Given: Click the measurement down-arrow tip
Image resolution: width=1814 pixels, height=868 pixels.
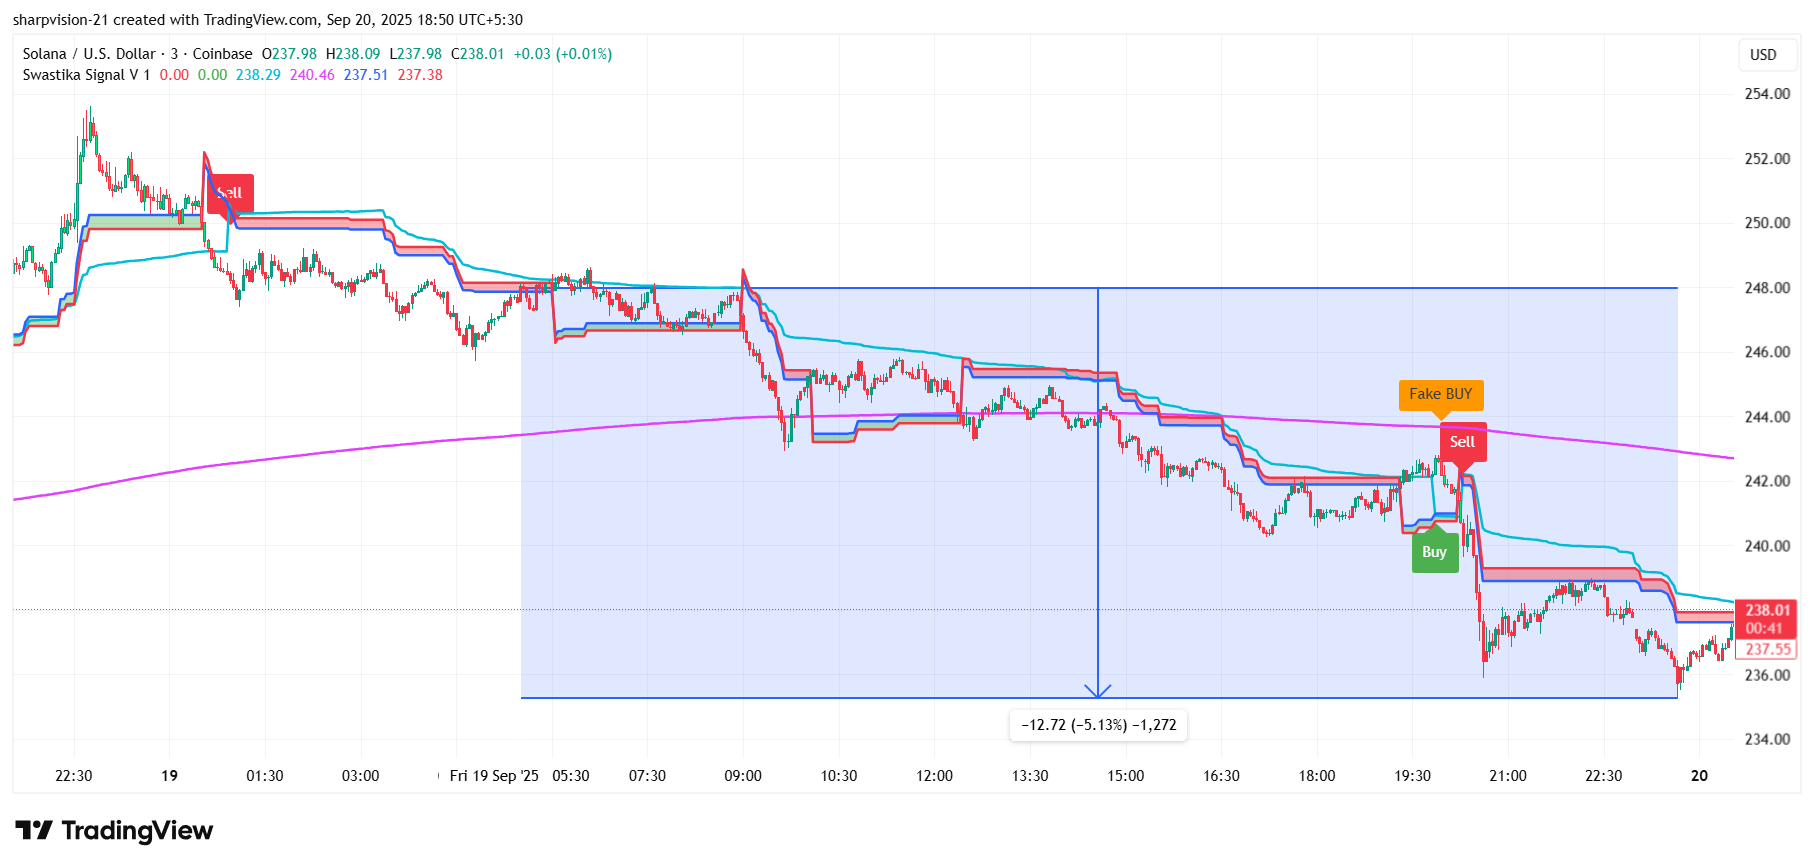Looking at the screenshot, I should click(1098, 694).
